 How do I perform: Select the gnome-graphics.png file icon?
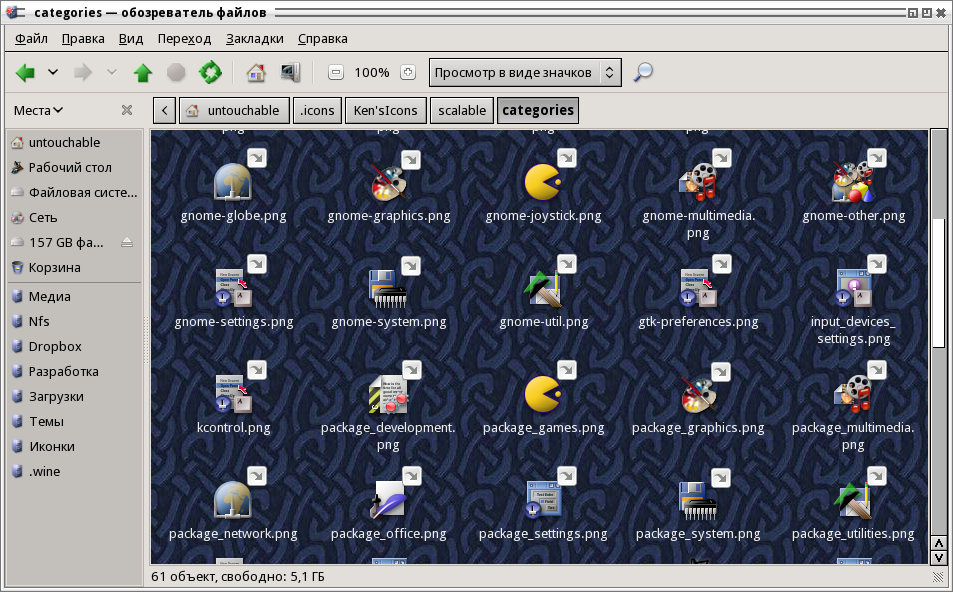point(388,181)
